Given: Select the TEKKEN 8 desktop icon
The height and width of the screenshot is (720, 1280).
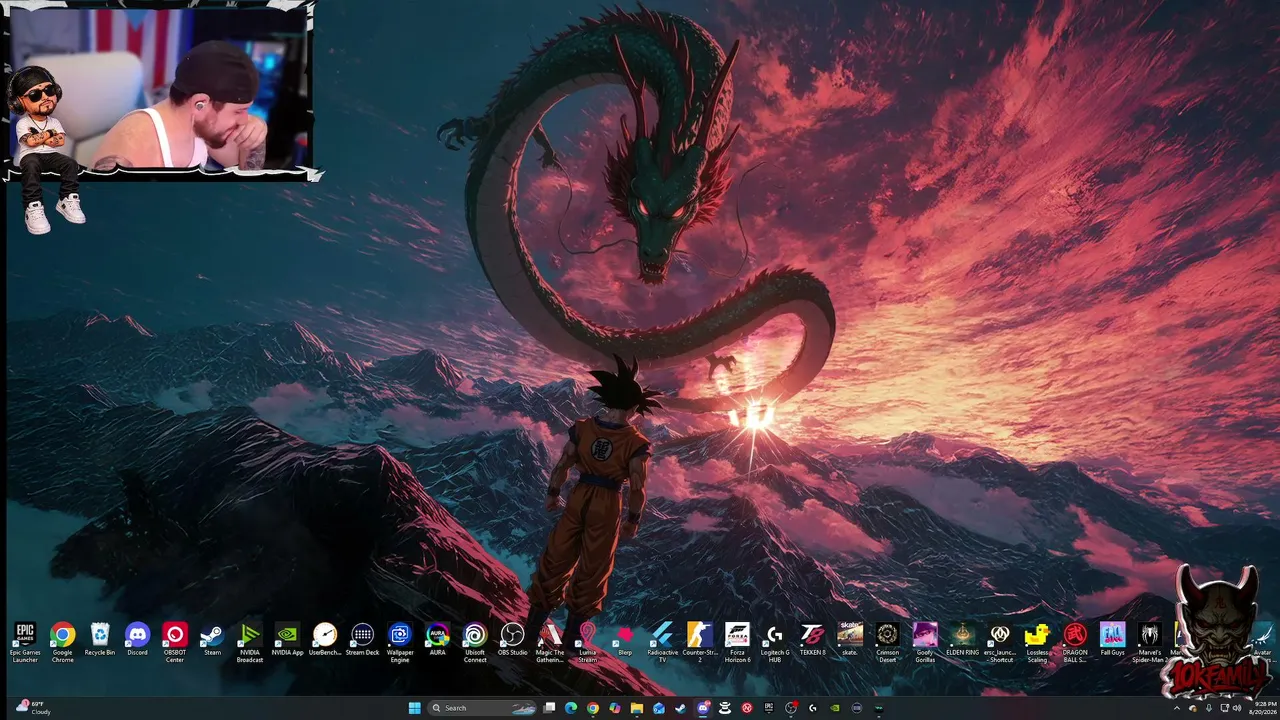Looking at the screenshot, I should point(812,639).
